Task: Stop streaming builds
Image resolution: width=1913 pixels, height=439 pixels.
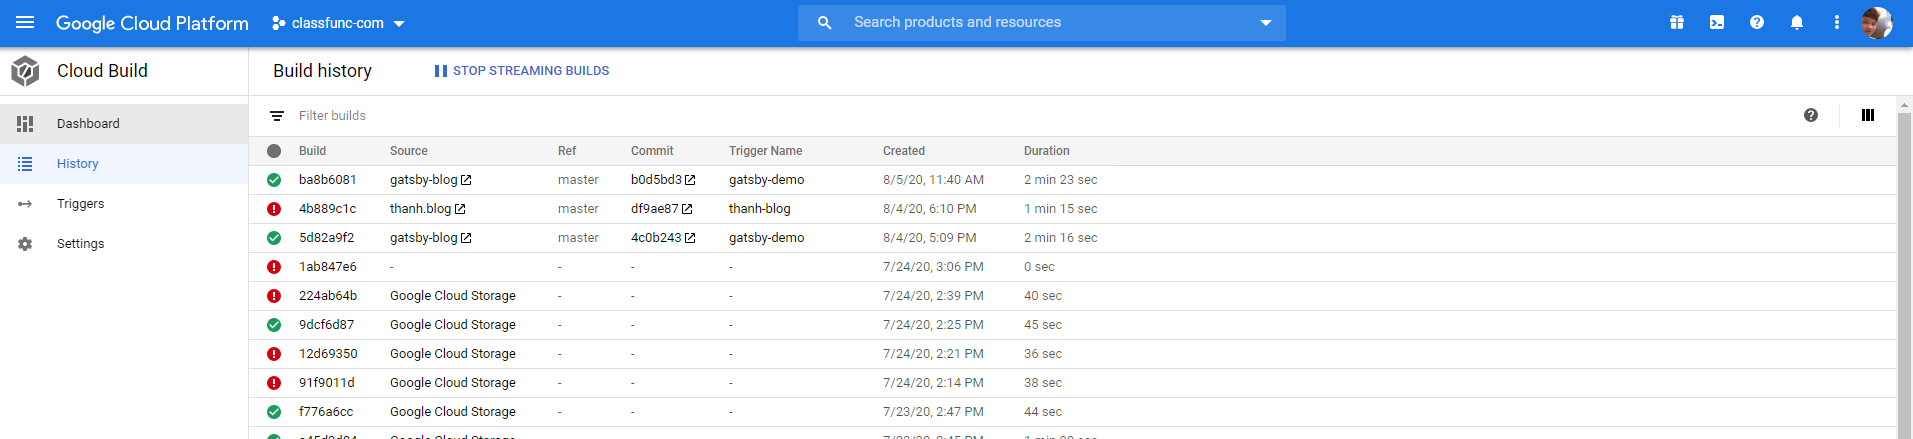Action: pos(521,71)
